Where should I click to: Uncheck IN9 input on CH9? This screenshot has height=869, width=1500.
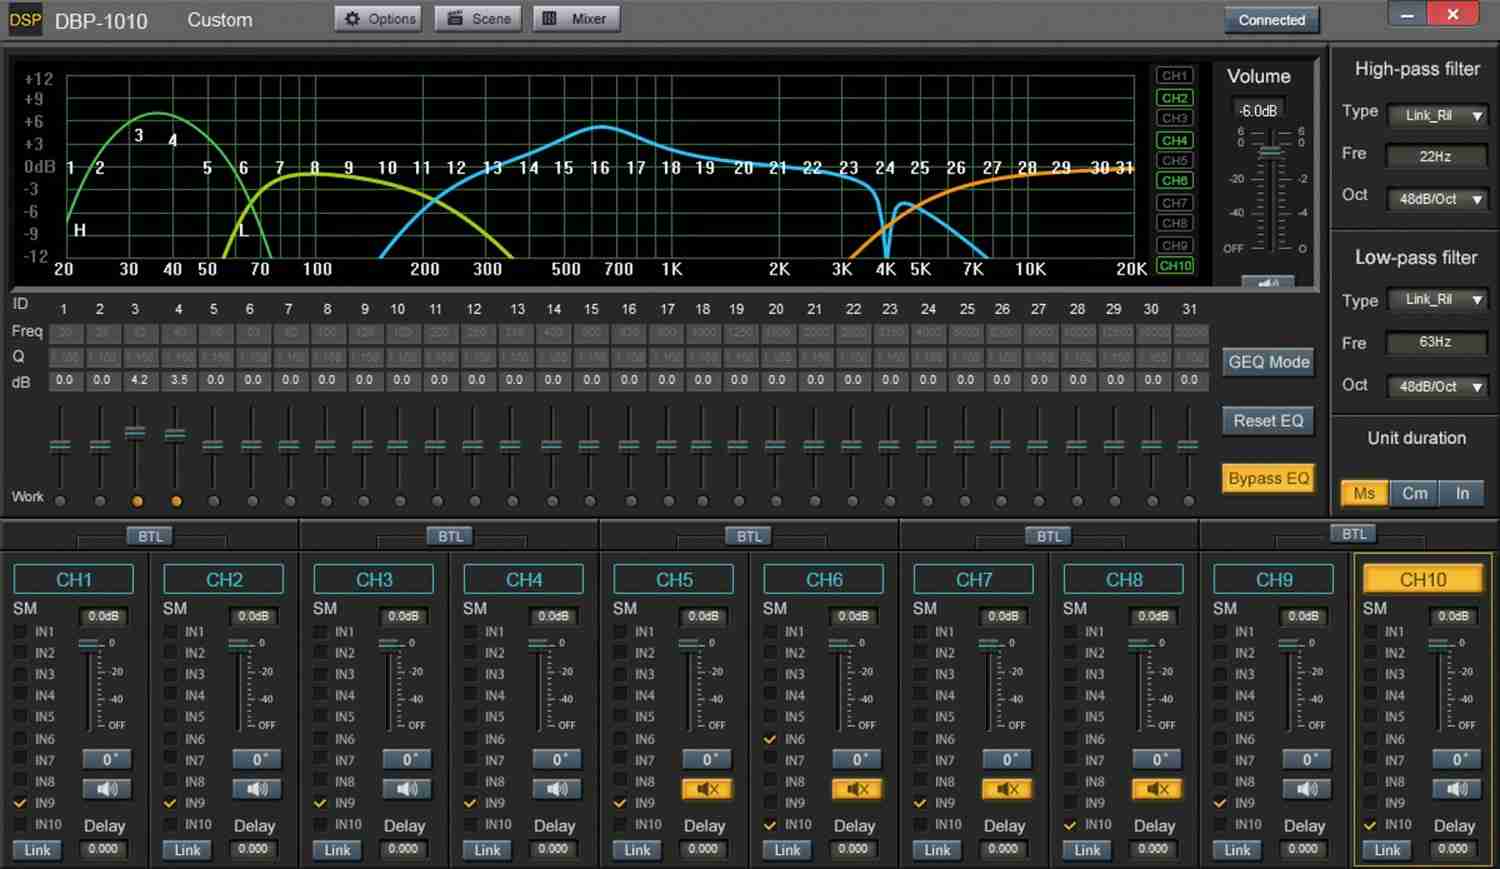1220,802
